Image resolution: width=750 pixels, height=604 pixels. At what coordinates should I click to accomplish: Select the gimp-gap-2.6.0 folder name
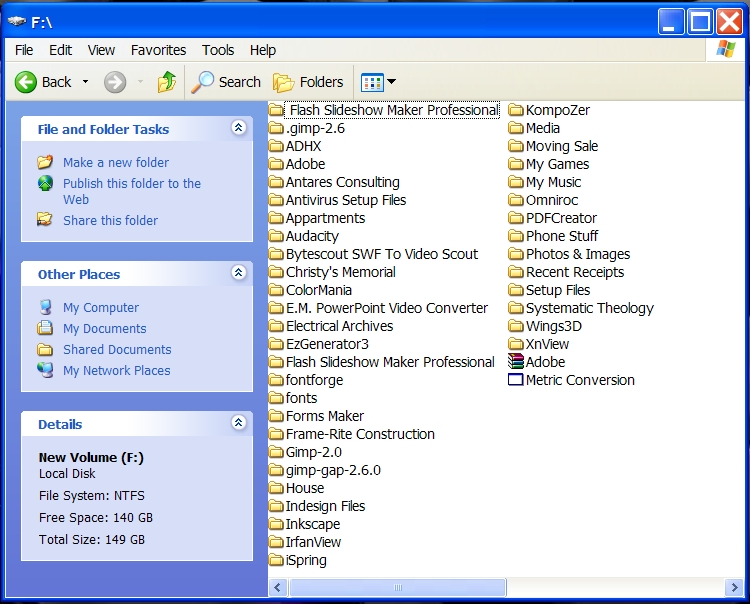tap(333, 470)
